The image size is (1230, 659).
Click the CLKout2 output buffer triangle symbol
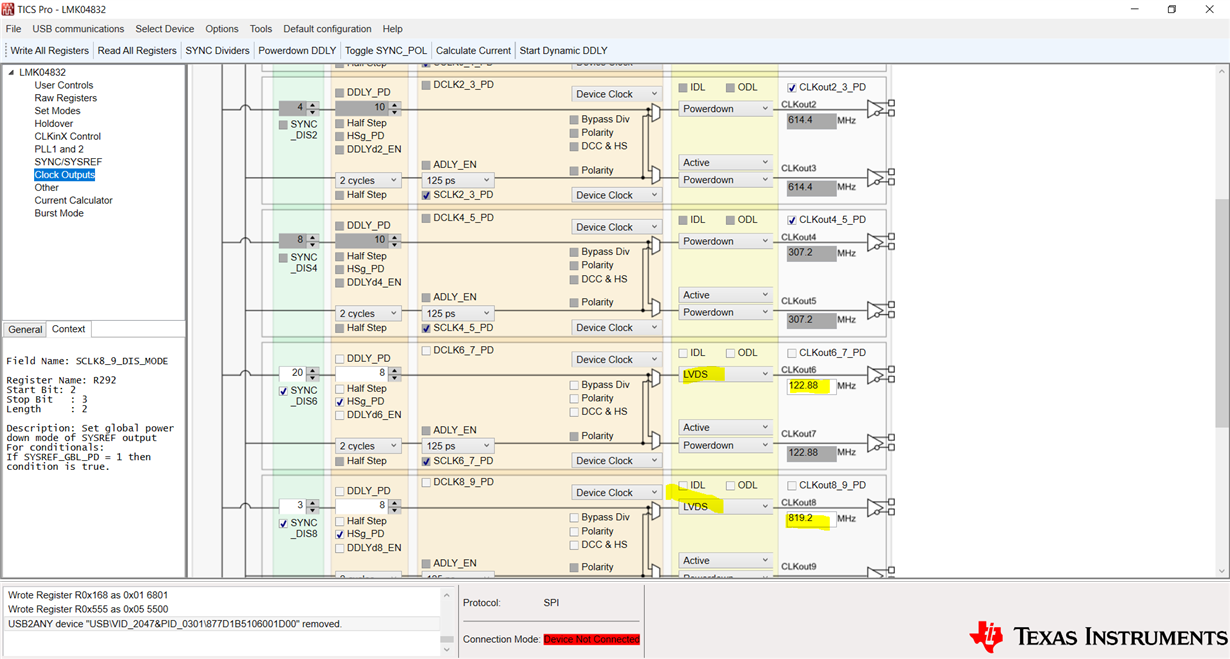(877, 109)
